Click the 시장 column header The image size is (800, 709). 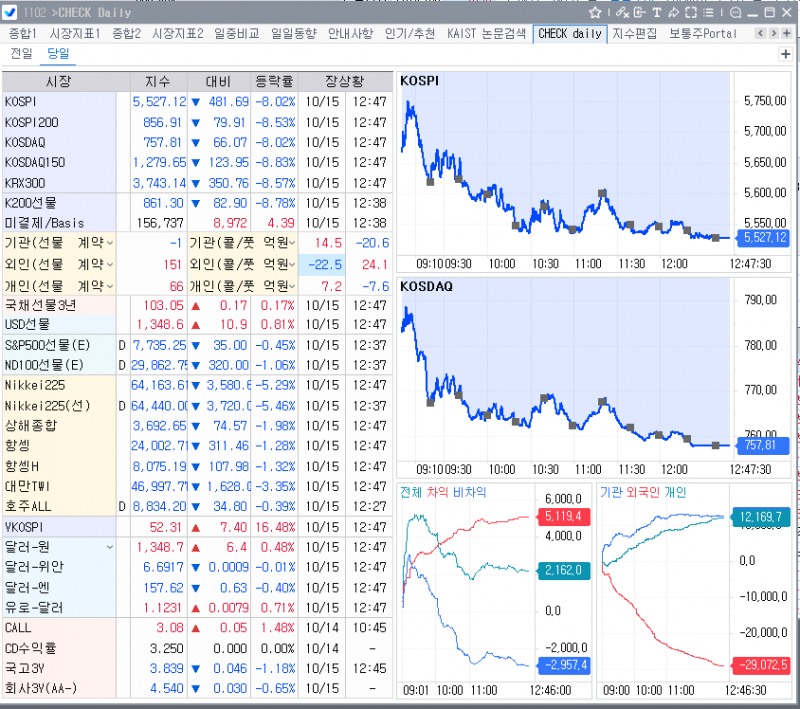(59, 81)
